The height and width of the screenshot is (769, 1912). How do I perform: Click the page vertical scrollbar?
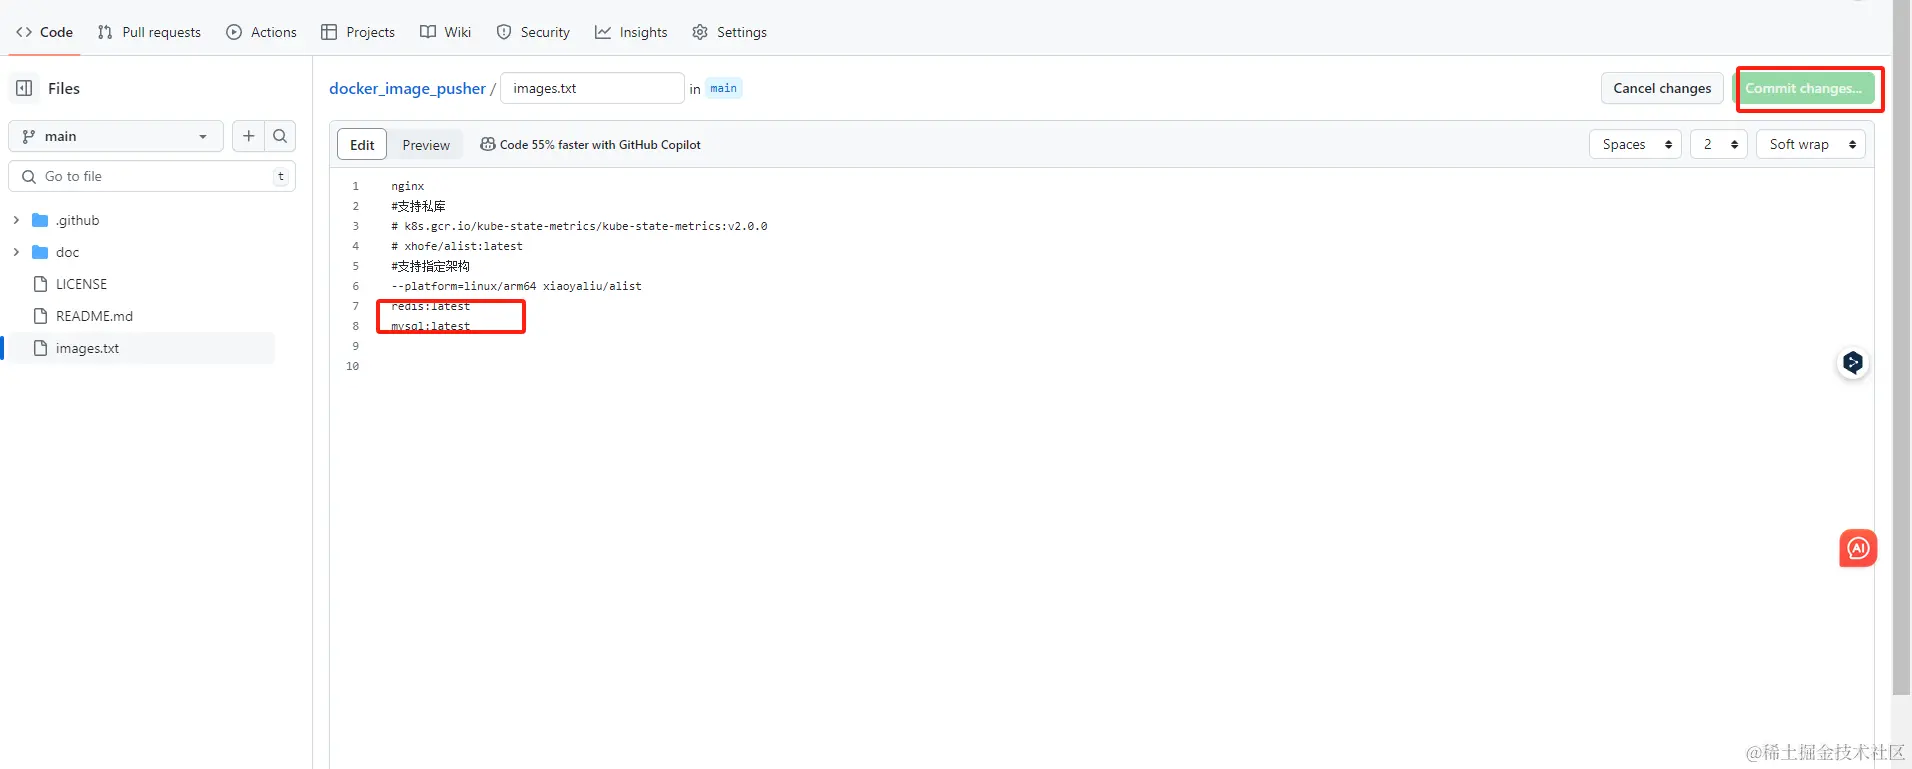(1902, 350)
